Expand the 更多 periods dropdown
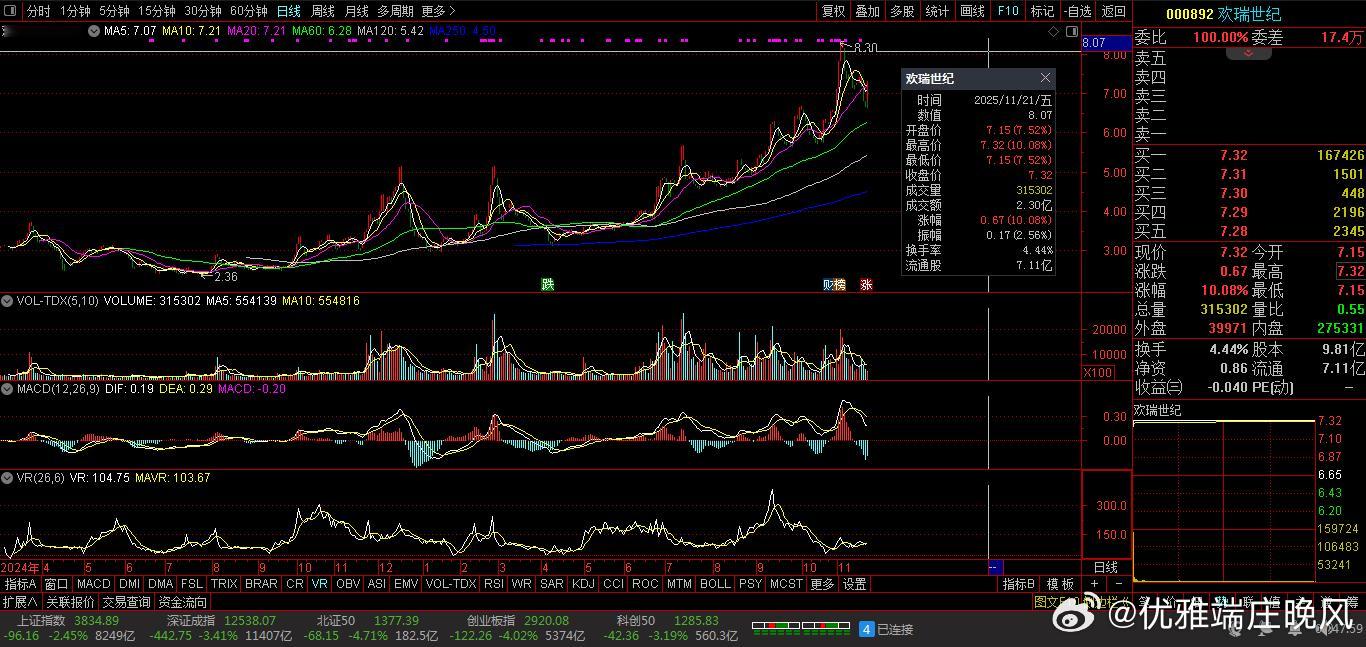Image resolution: width=1366 pixels, height=647 pixels. (x=438, y=11)
